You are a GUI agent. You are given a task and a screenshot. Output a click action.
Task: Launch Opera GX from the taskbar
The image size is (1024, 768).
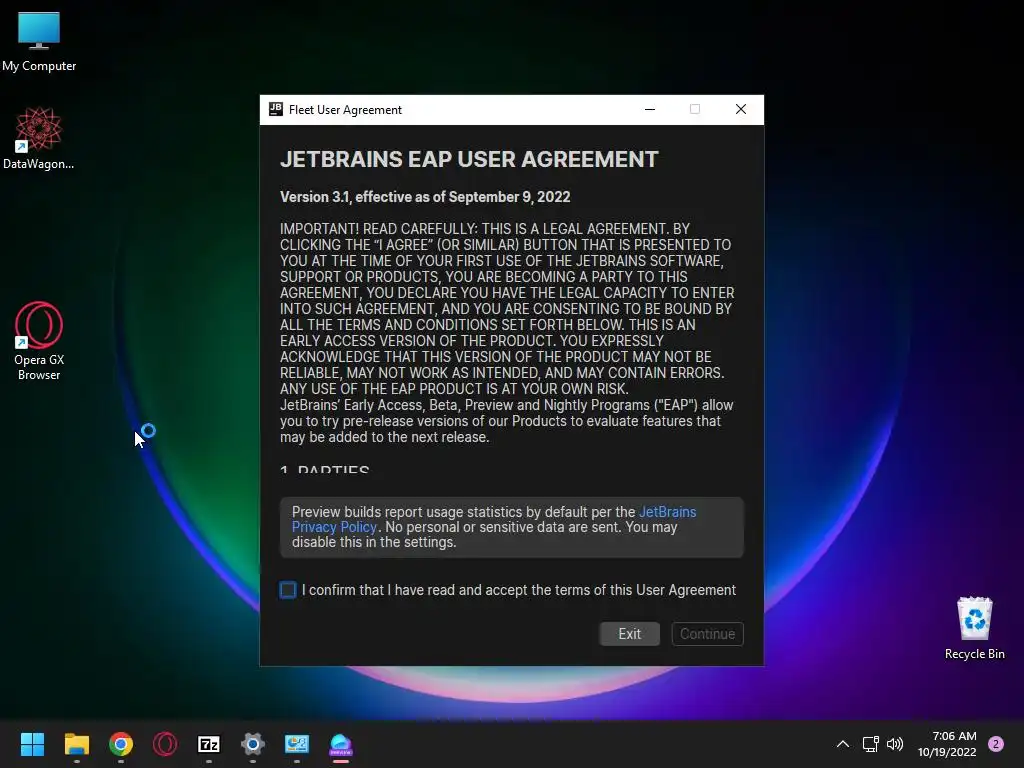[x=165, y=744]
